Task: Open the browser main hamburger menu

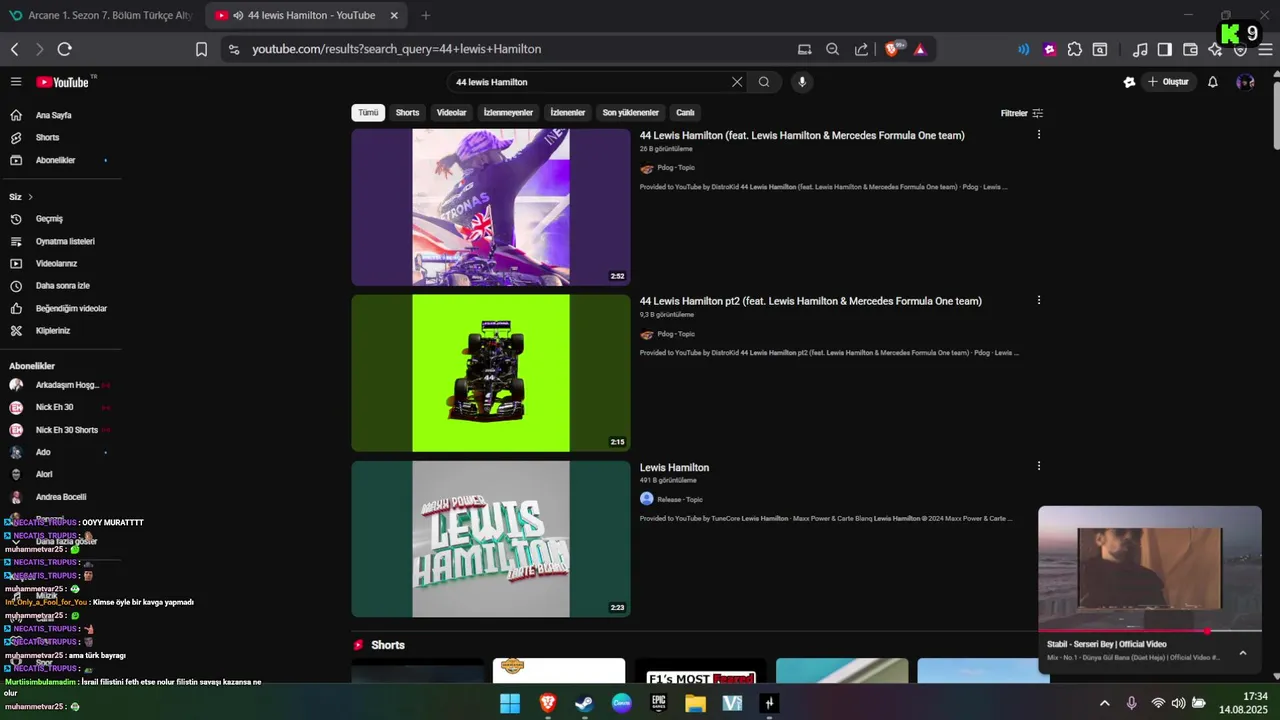Action: point(1265,49)
